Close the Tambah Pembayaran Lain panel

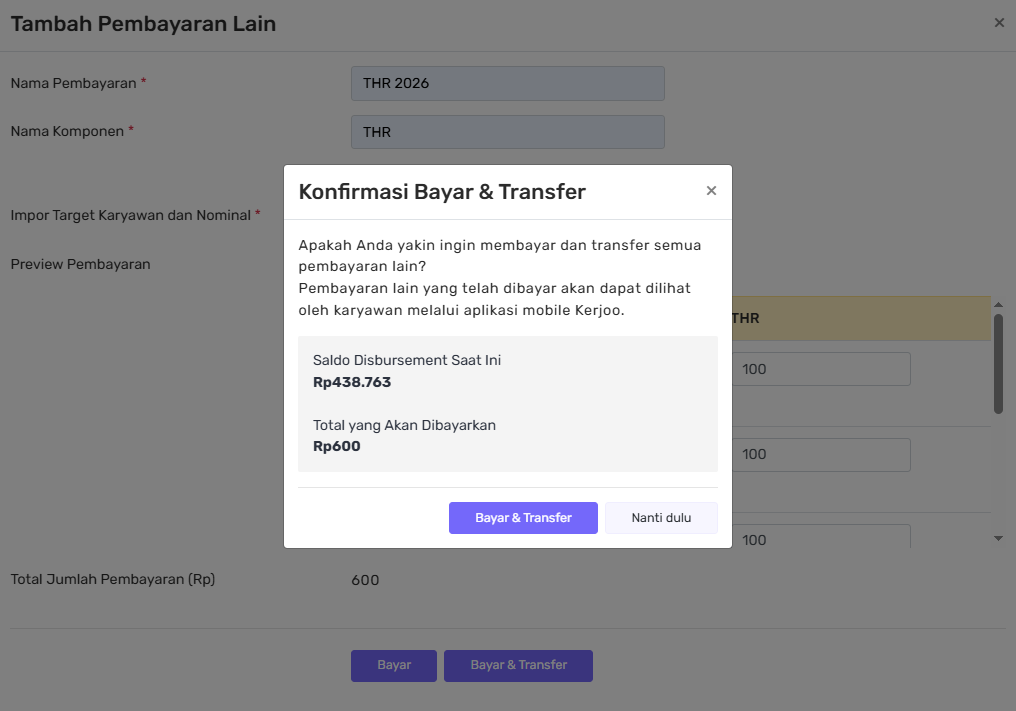(x=999, y=23)
